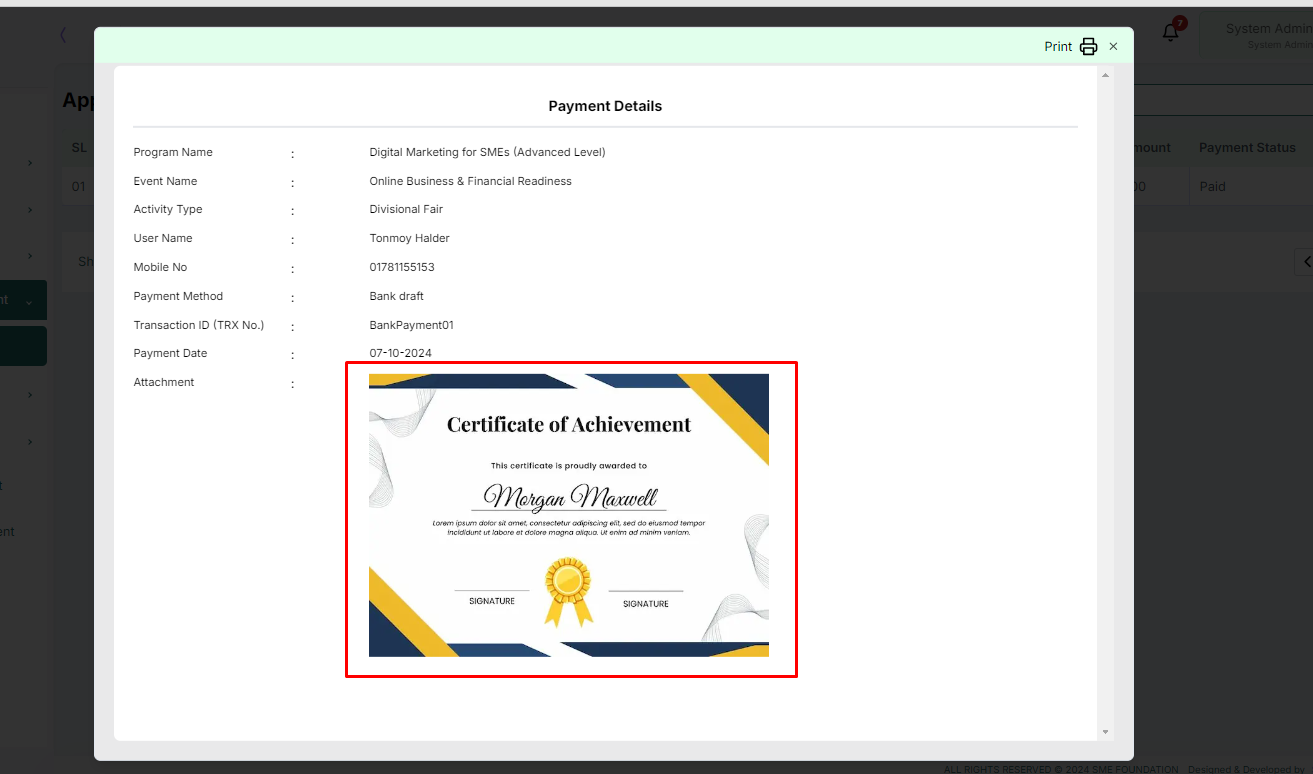Viewport: 1313px width, 774px height.
Task: Select the payment date 07-10-2024
Action: tap(400, 353)
